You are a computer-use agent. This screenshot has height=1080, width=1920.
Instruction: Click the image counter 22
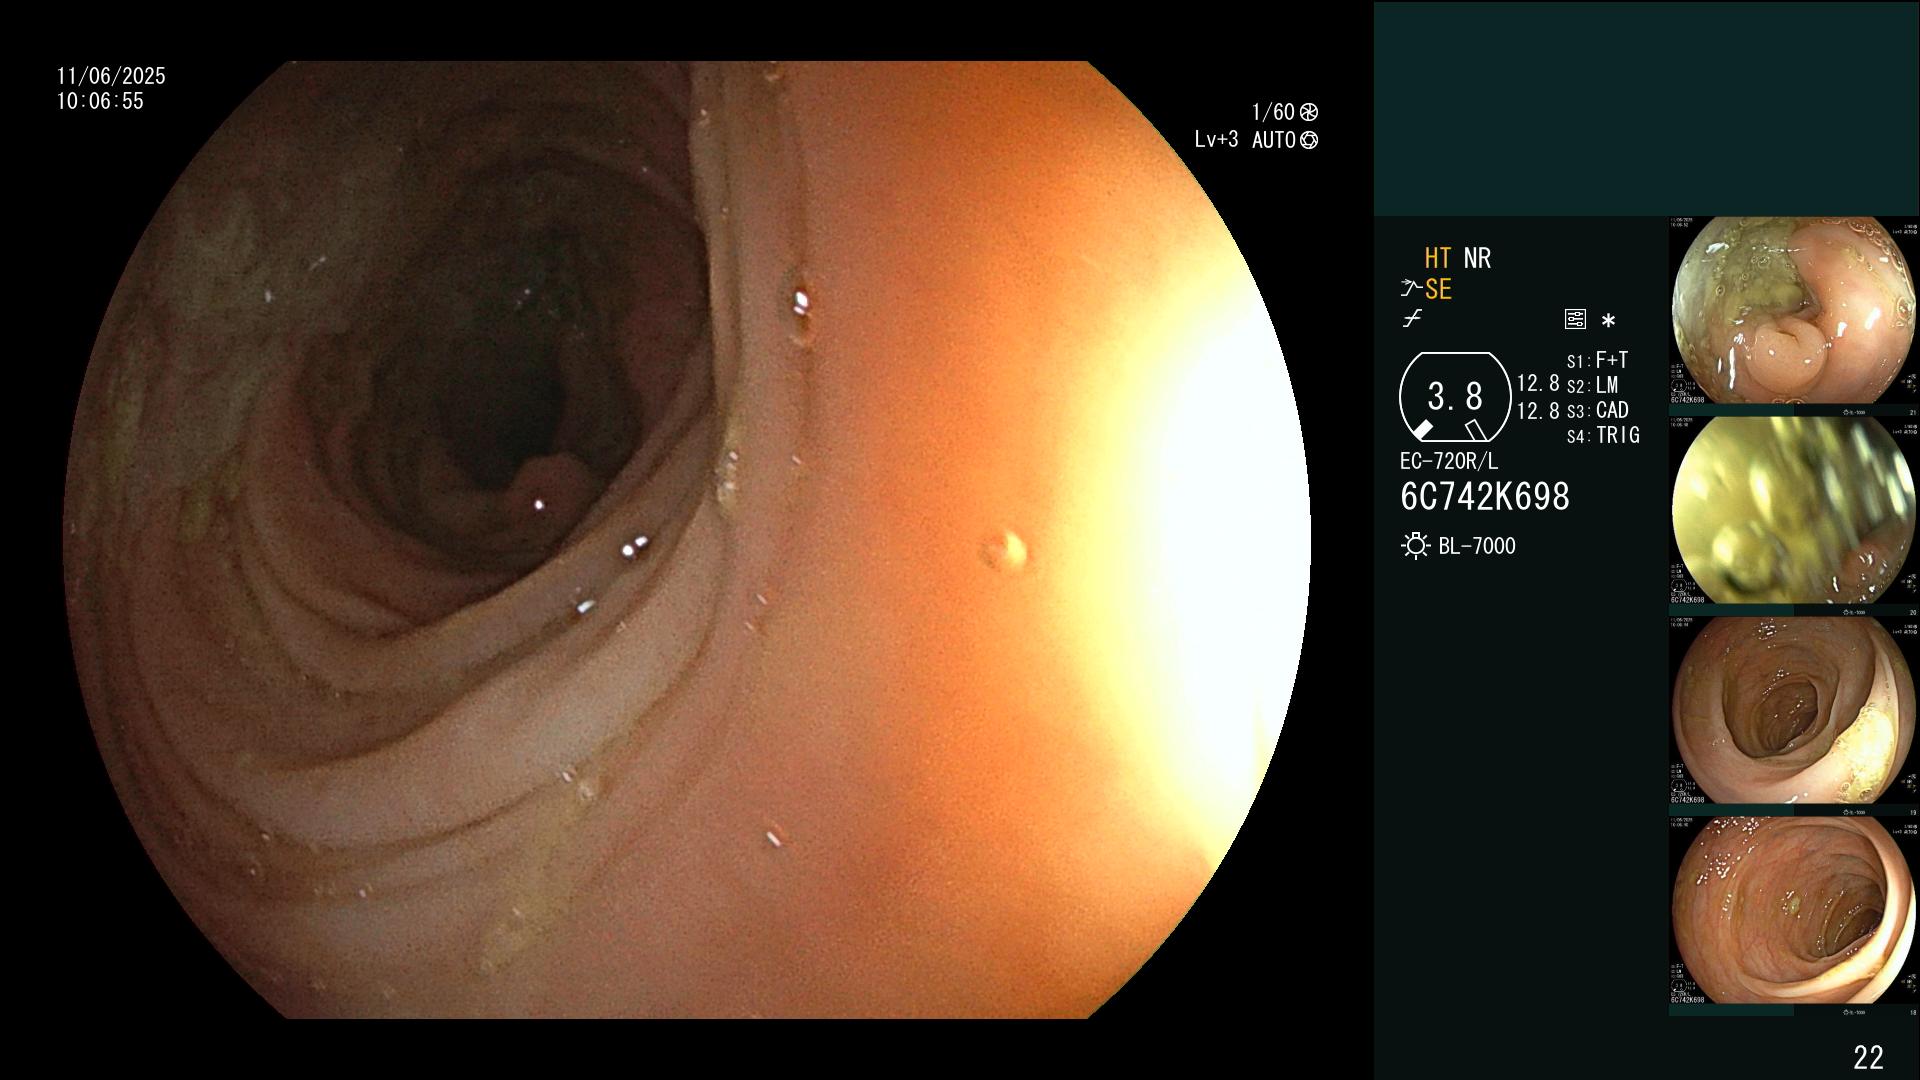coord(1868,1057)
